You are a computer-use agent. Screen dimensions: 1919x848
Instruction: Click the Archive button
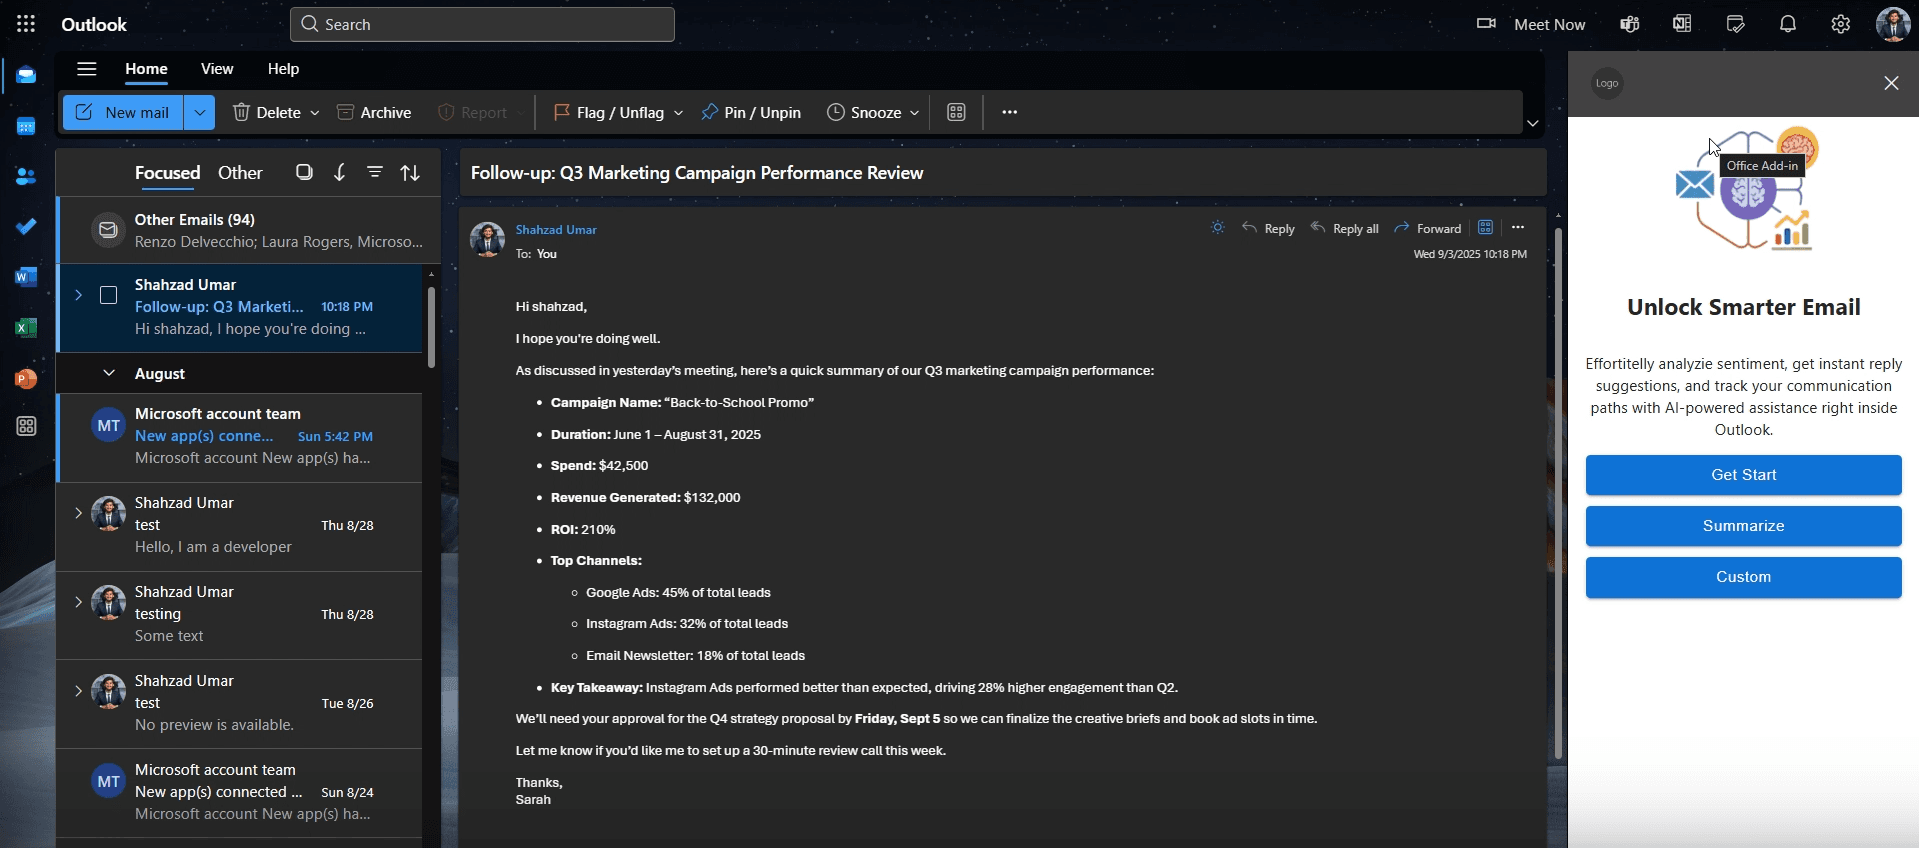click(374, 112)
